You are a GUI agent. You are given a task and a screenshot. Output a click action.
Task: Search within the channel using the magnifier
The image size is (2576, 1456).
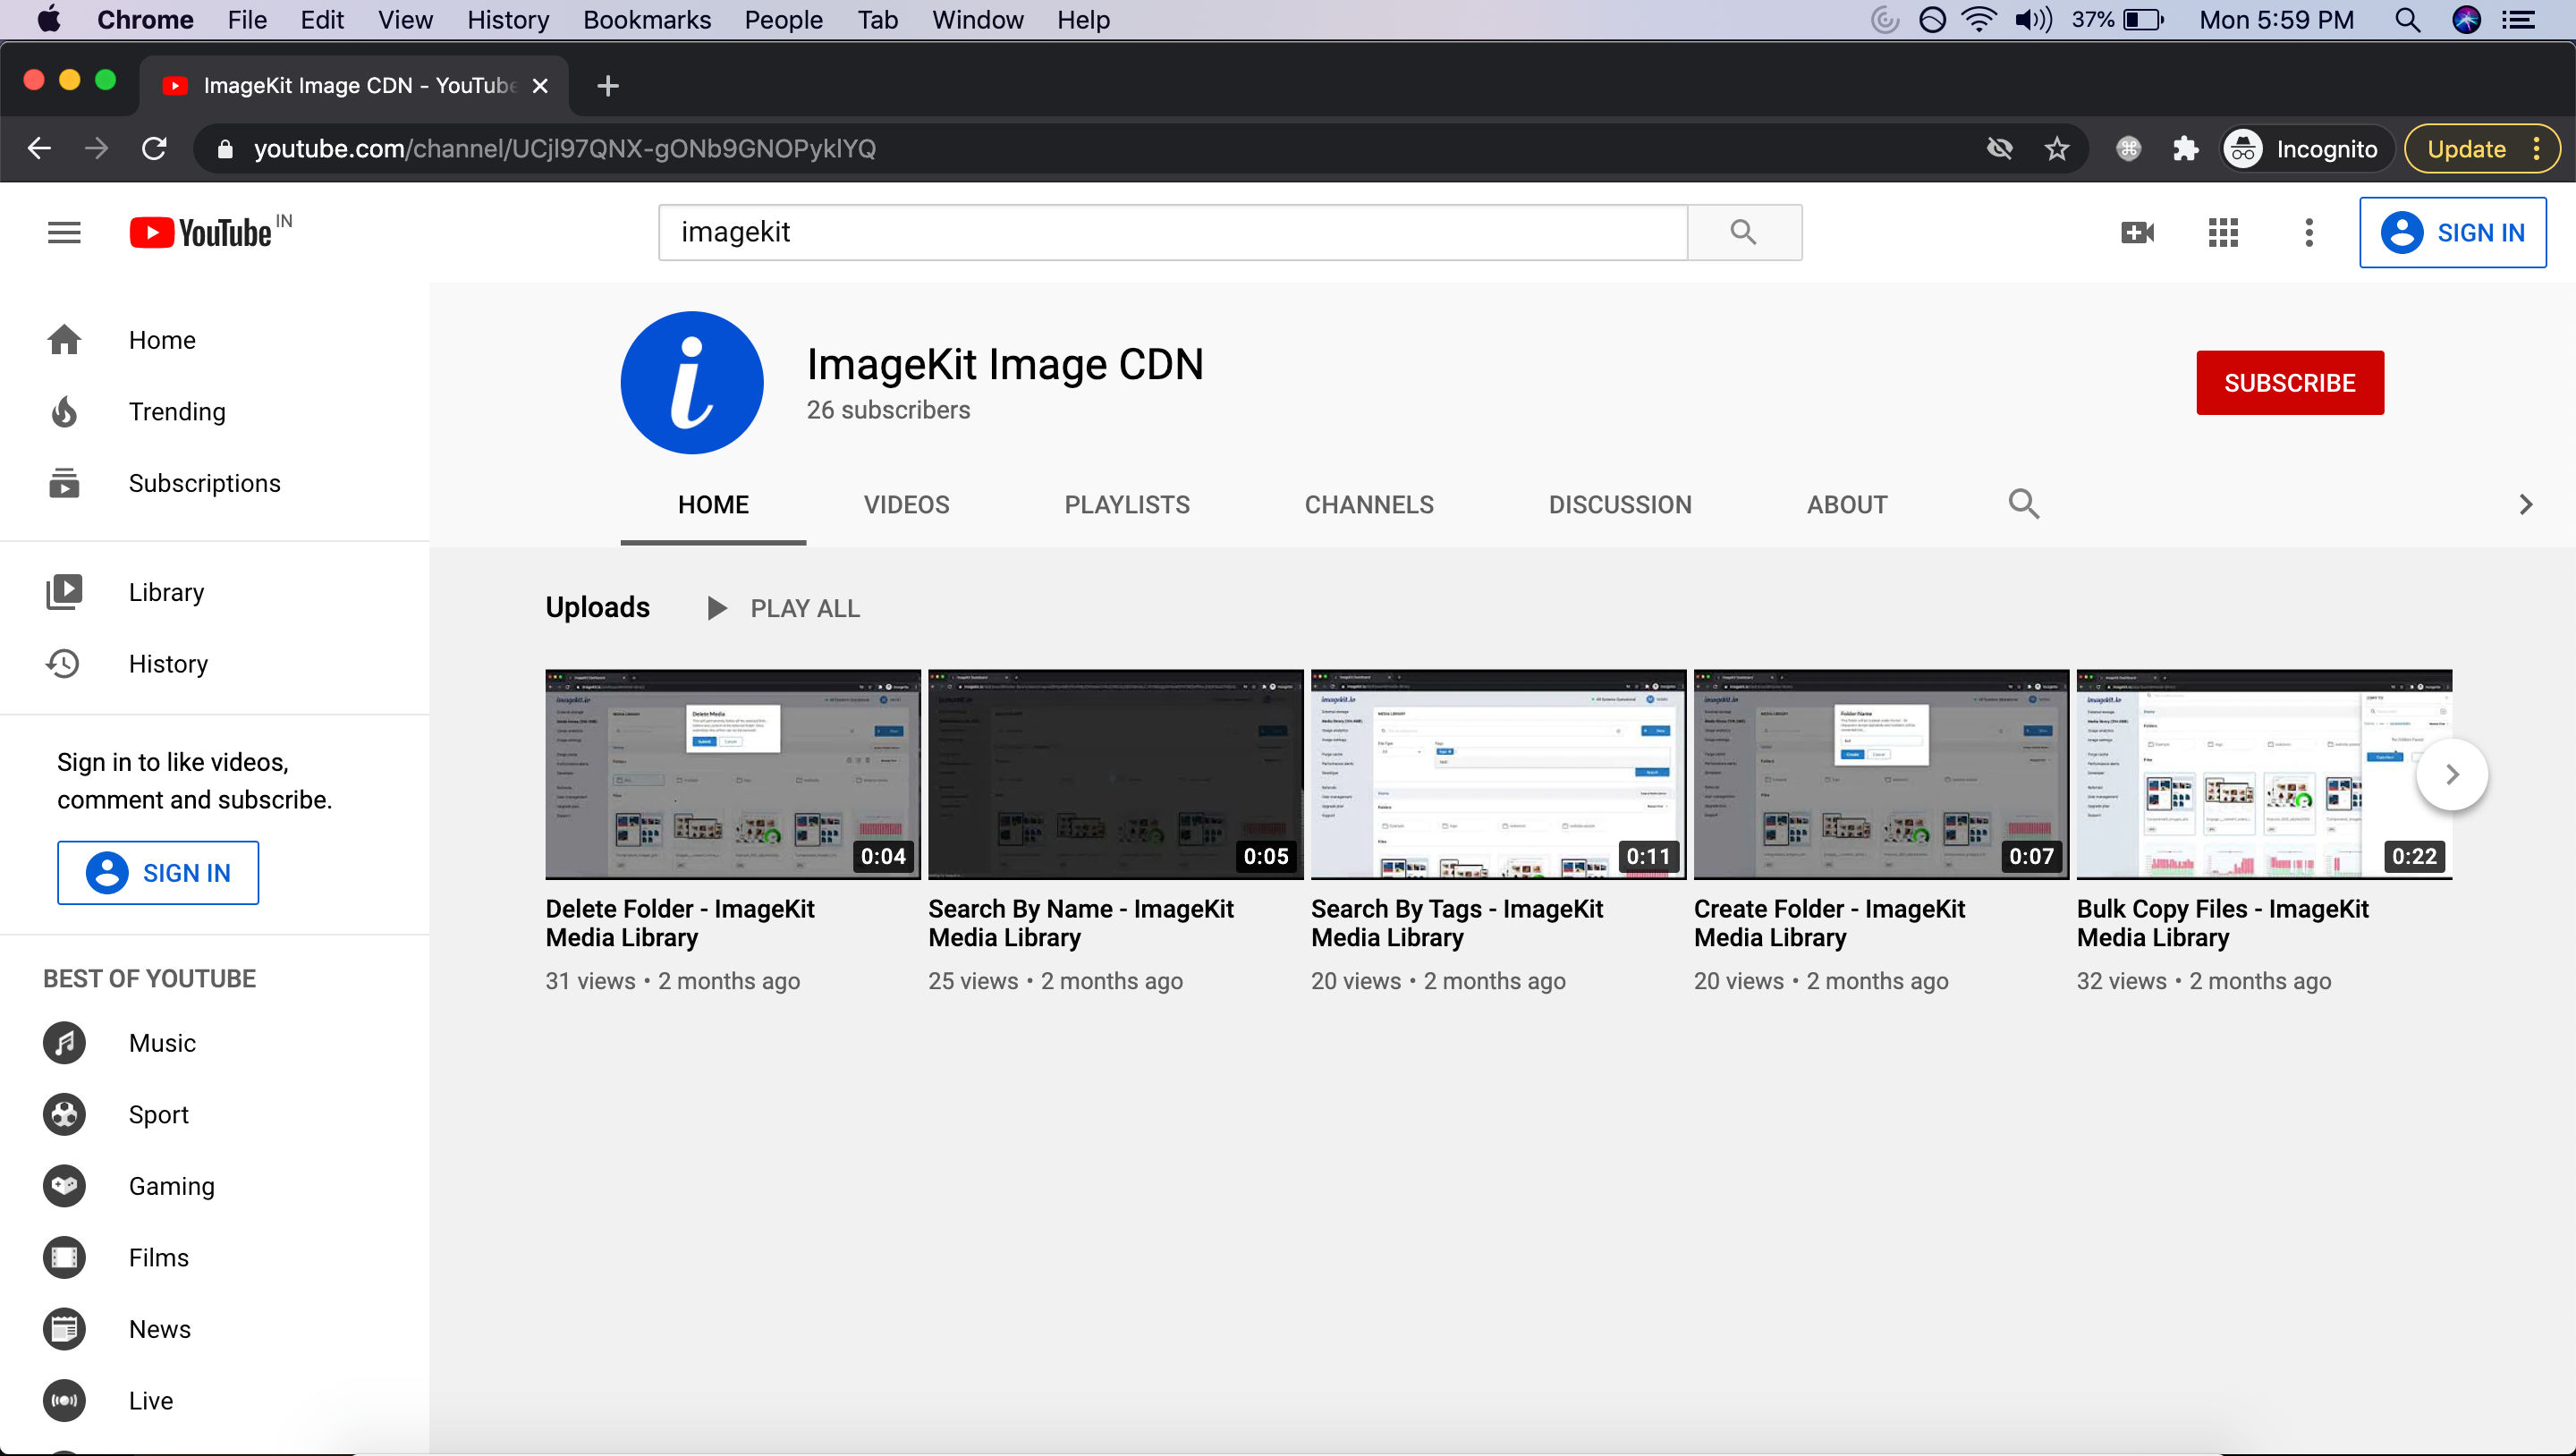(2023, 504)
